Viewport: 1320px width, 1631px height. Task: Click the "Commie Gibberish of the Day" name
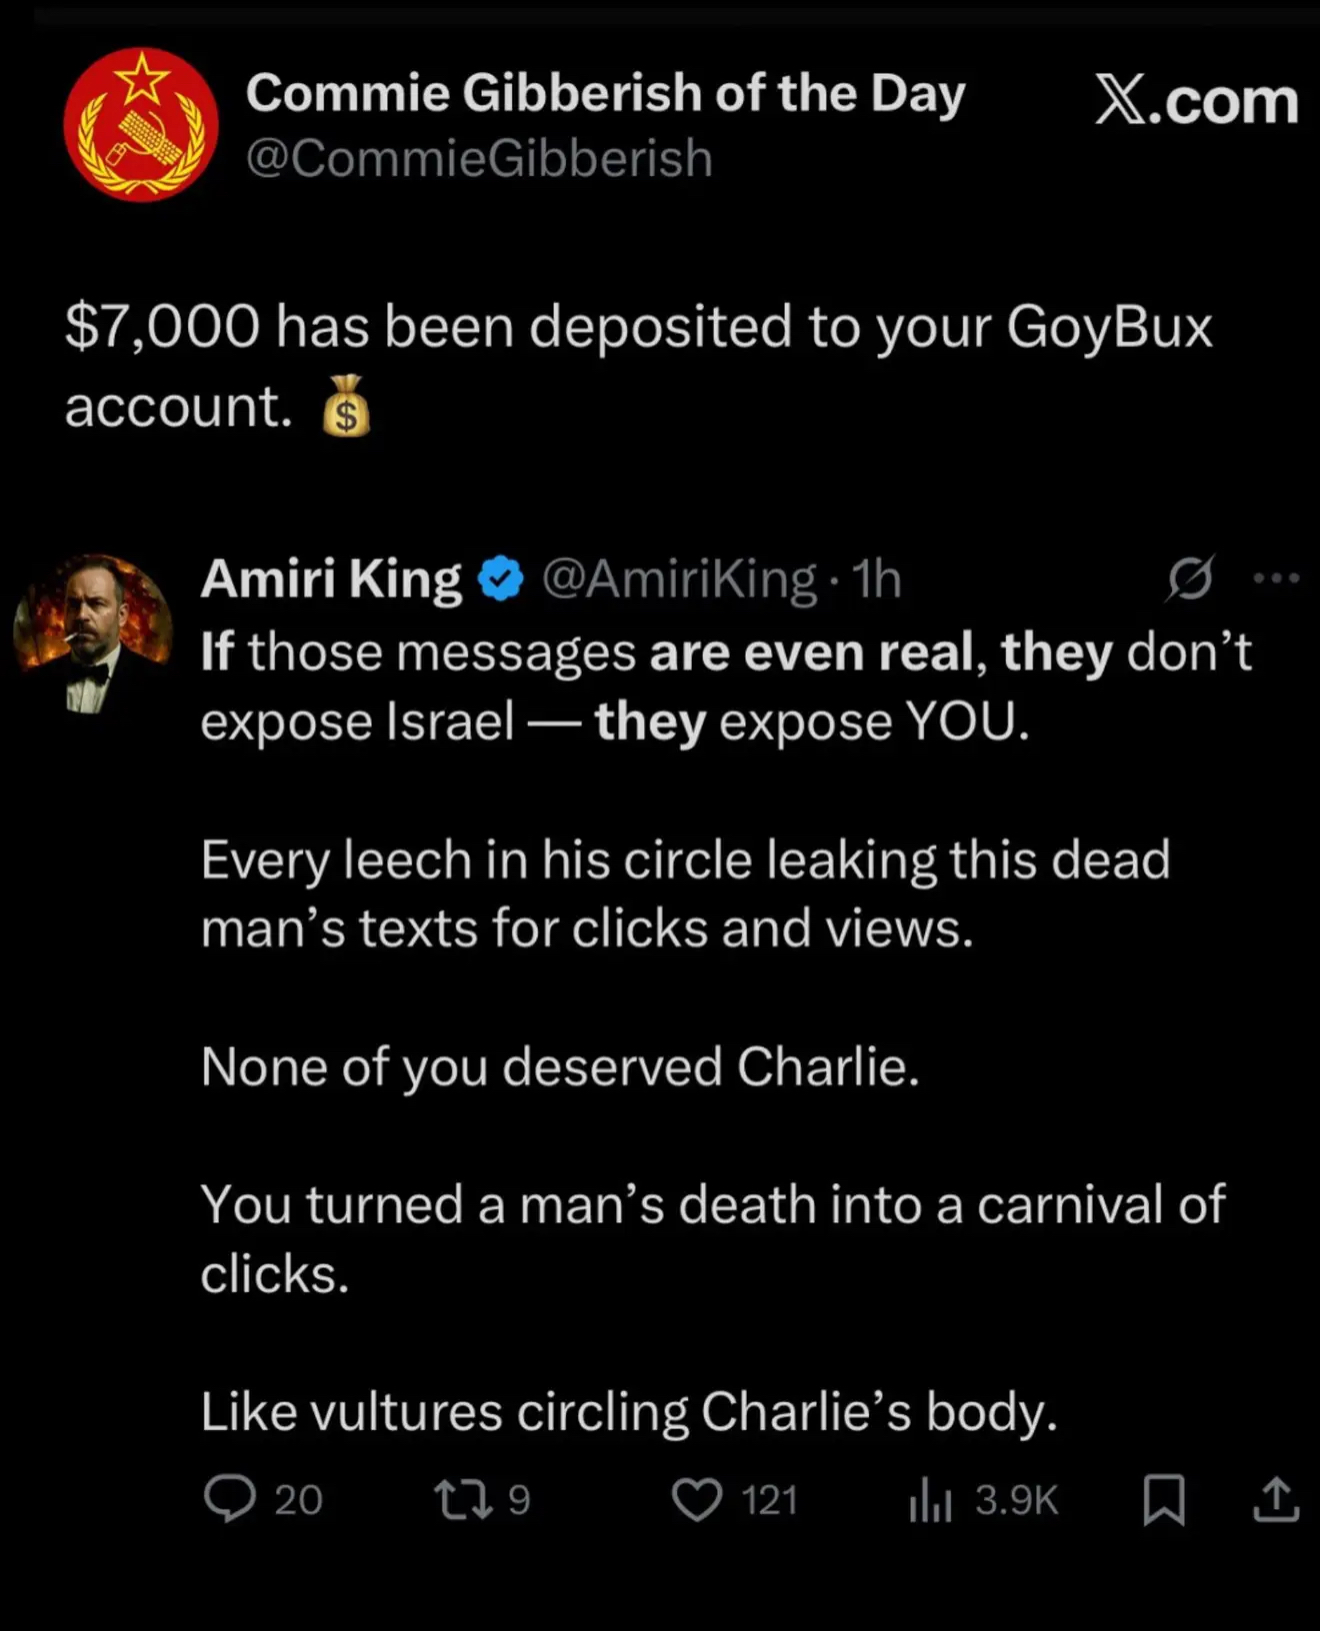pyautogui.click(x=605, y=93)
